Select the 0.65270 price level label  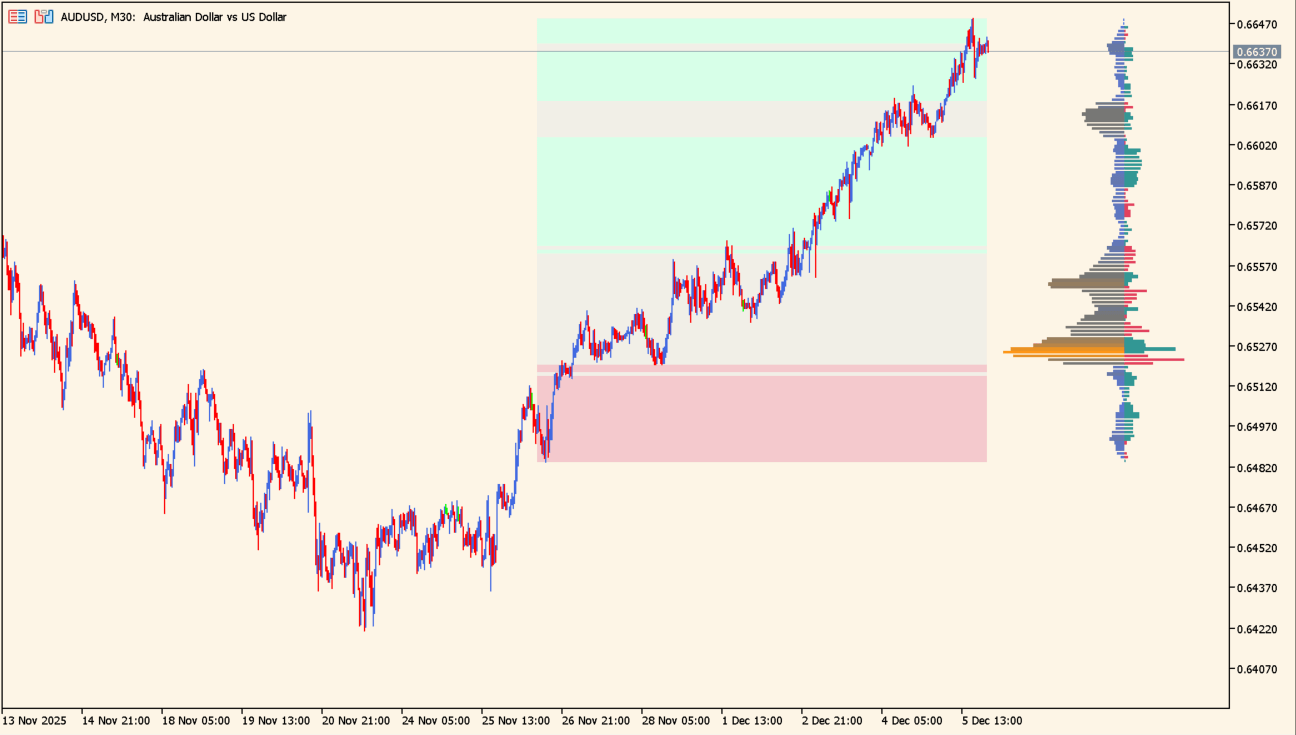(1257, 347)
